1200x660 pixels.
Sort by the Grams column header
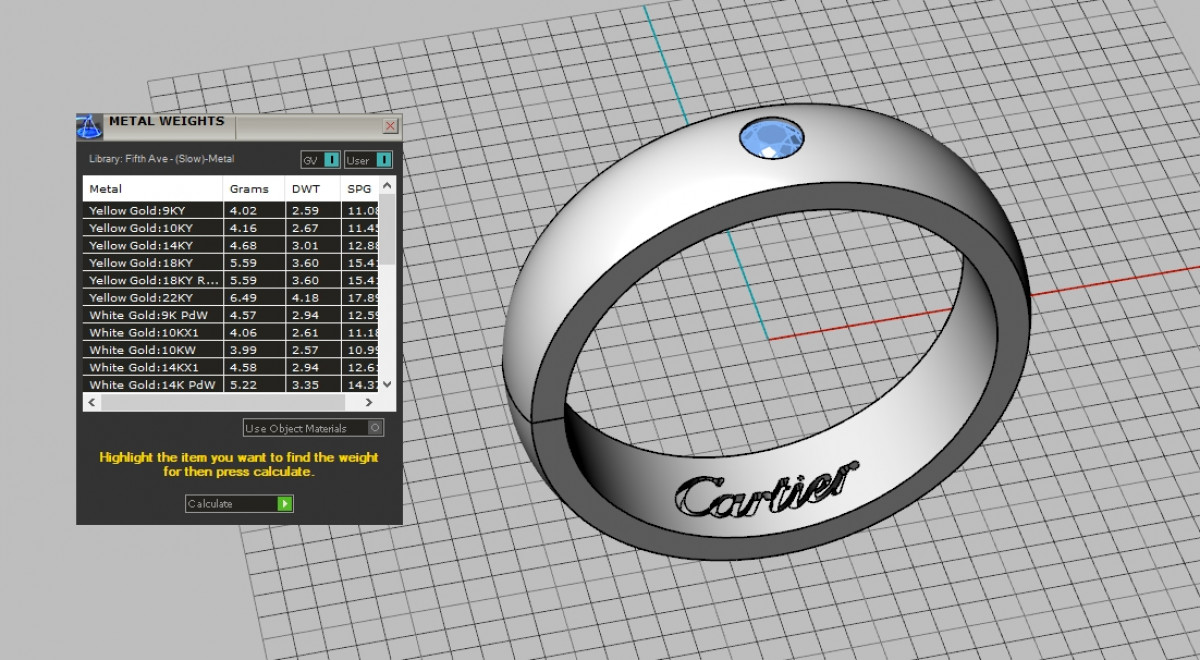tap(254, 188)
